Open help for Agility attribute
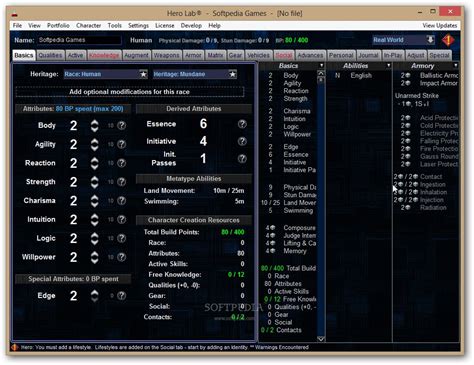The height and width of the screenshot is (365, 474). (122, 144)
